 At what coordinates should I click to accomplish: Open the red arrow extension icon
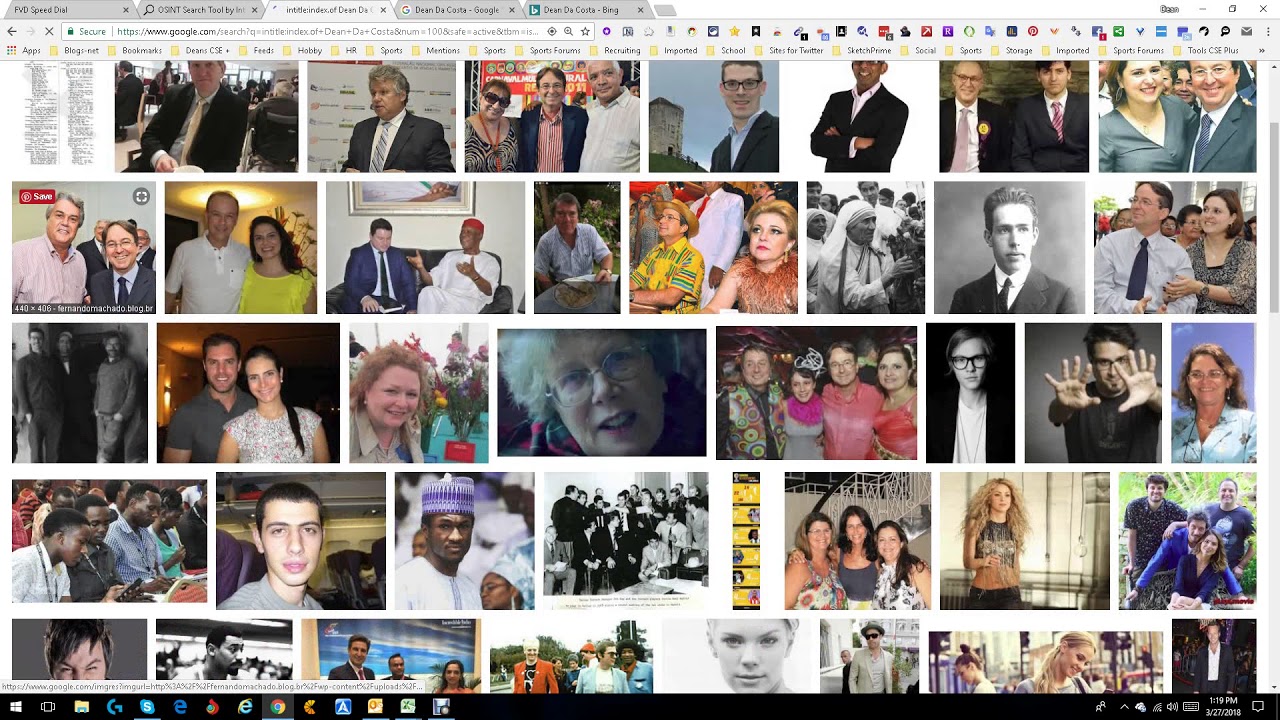pos(927,32)
